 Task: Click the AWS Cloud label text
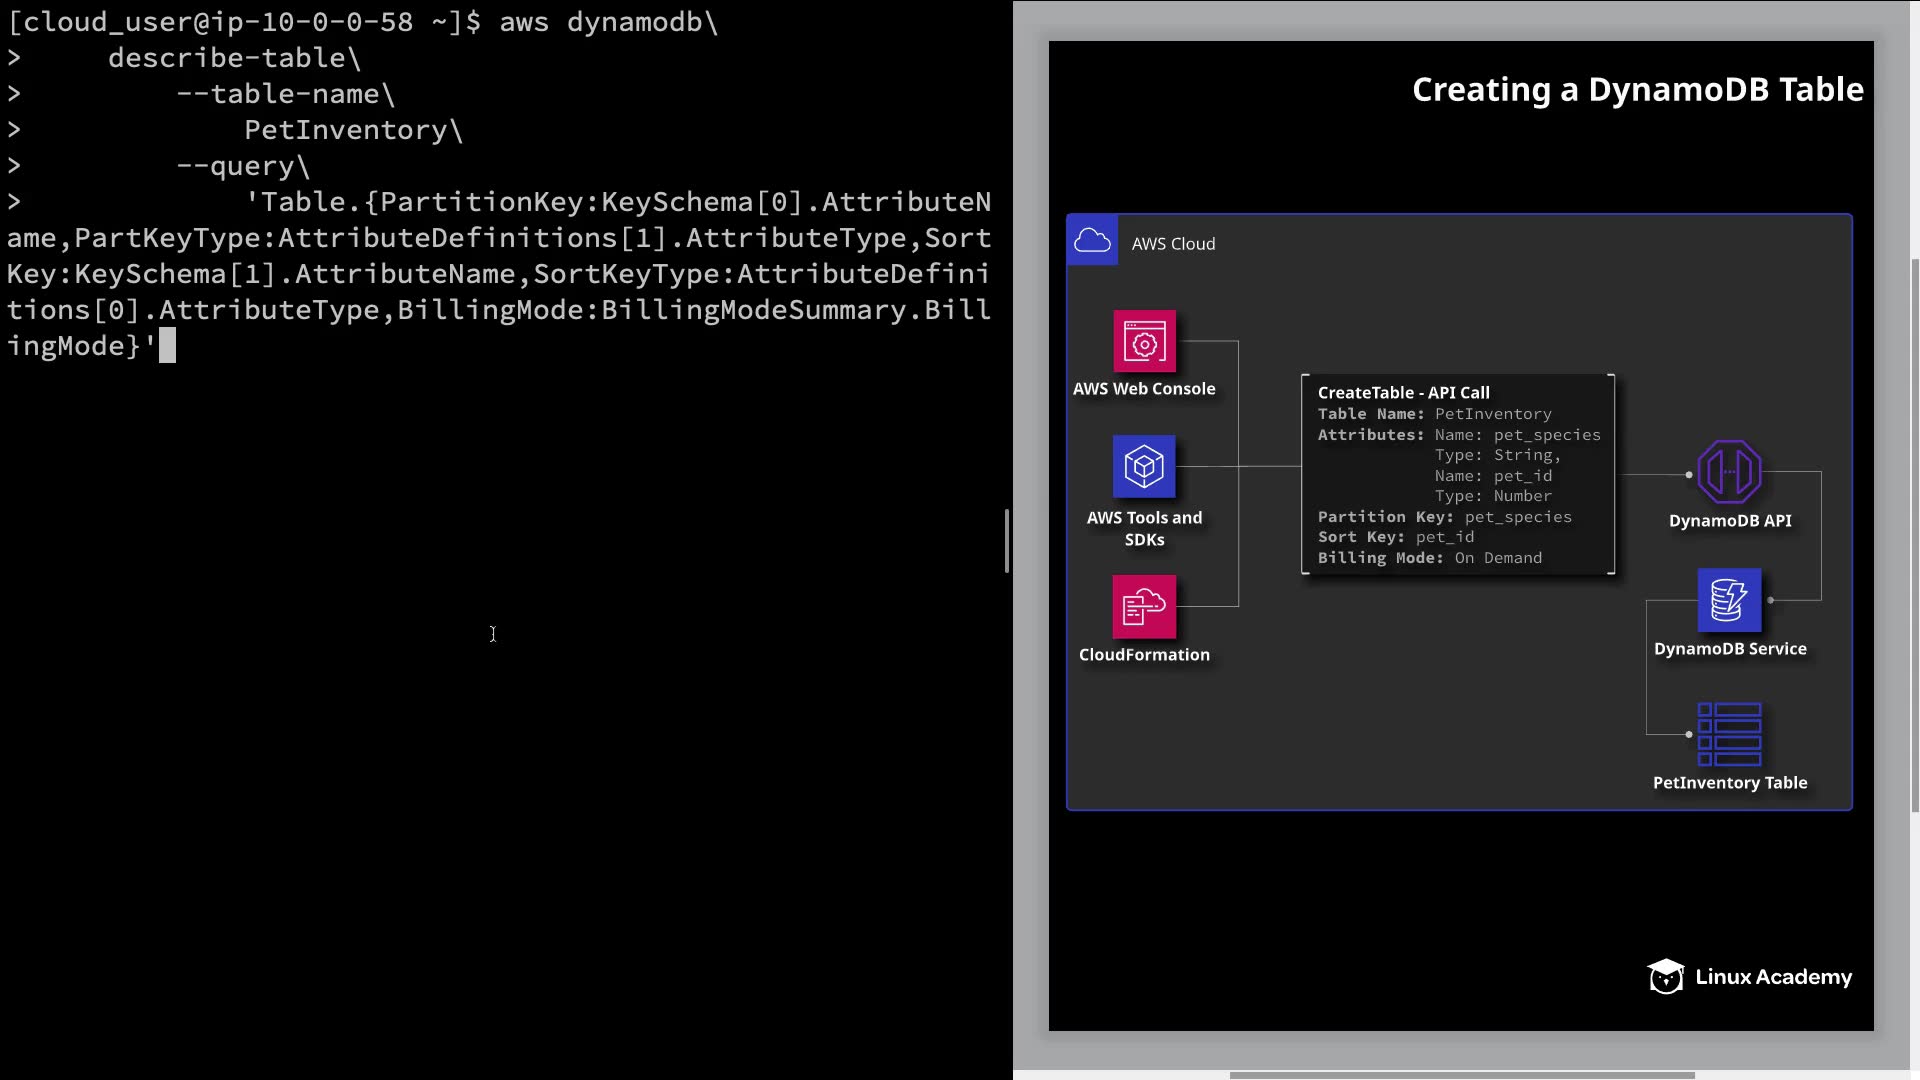[1173, 244]
